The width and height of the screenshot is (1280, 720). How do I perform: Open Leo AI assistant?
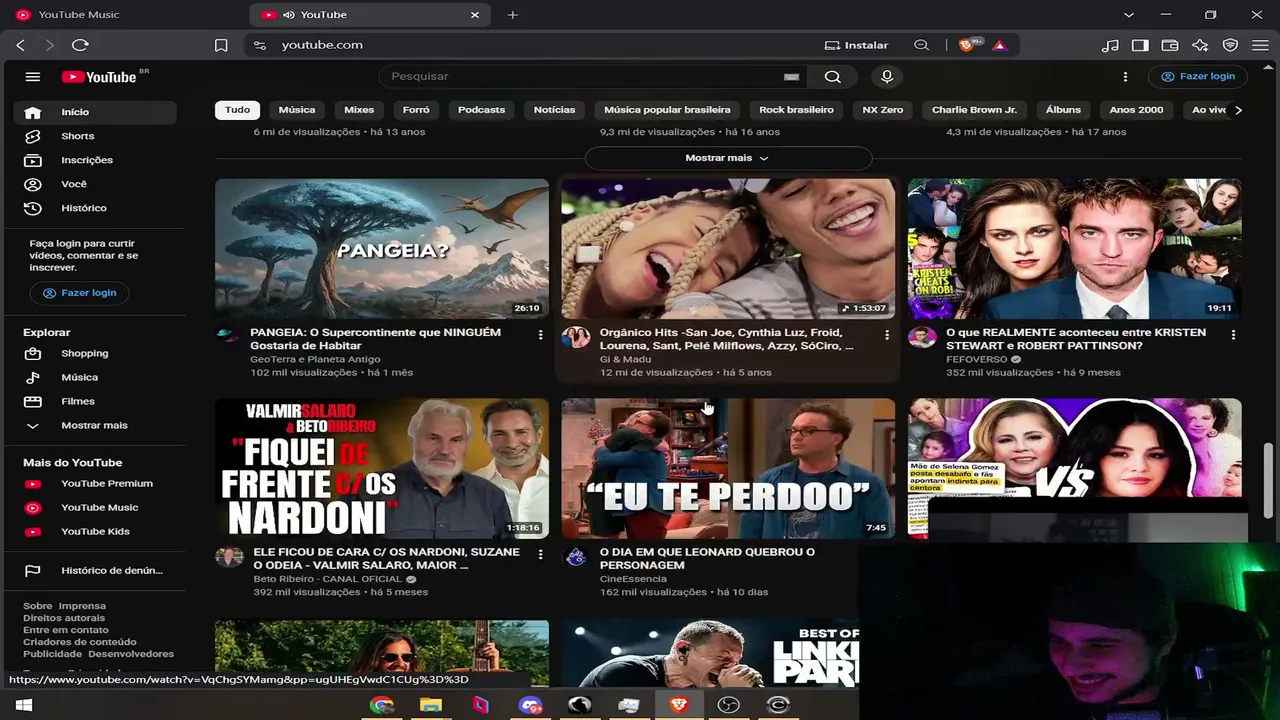coord(1200,45)
